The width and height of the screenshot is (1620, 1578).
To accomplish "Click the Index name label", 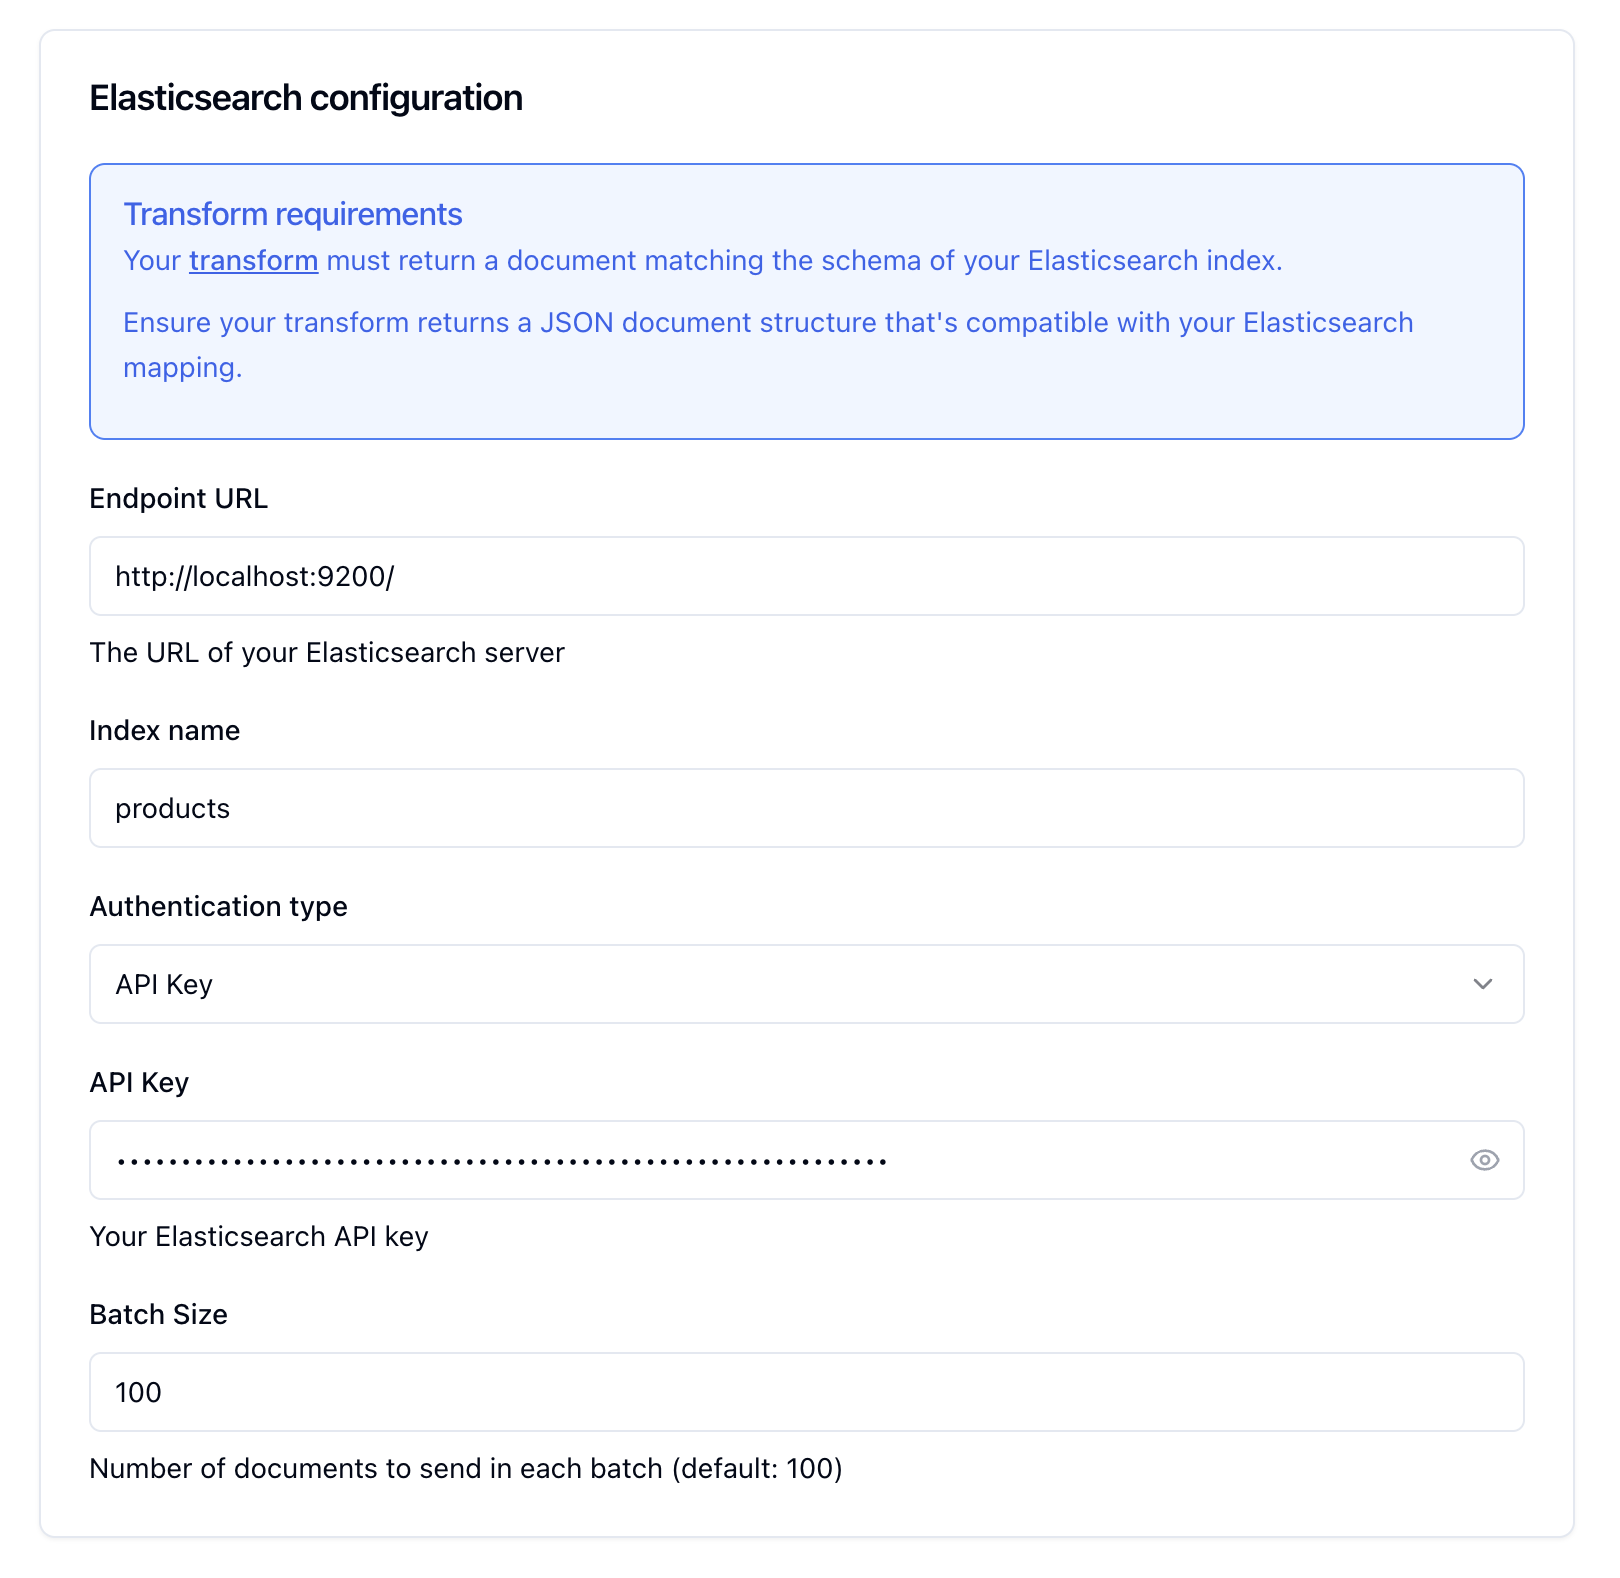I will click(164, 731).
